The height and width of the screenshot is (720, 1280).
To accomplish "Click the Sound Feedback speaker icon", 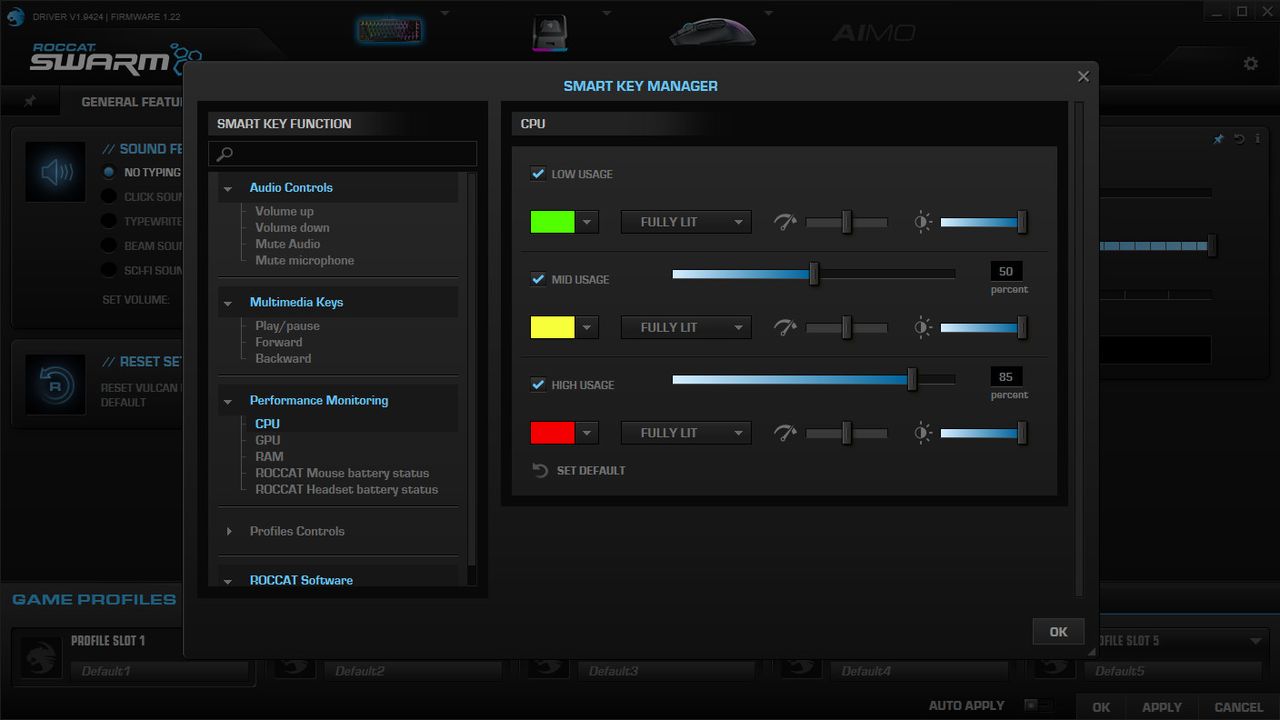I will (56, 173).
